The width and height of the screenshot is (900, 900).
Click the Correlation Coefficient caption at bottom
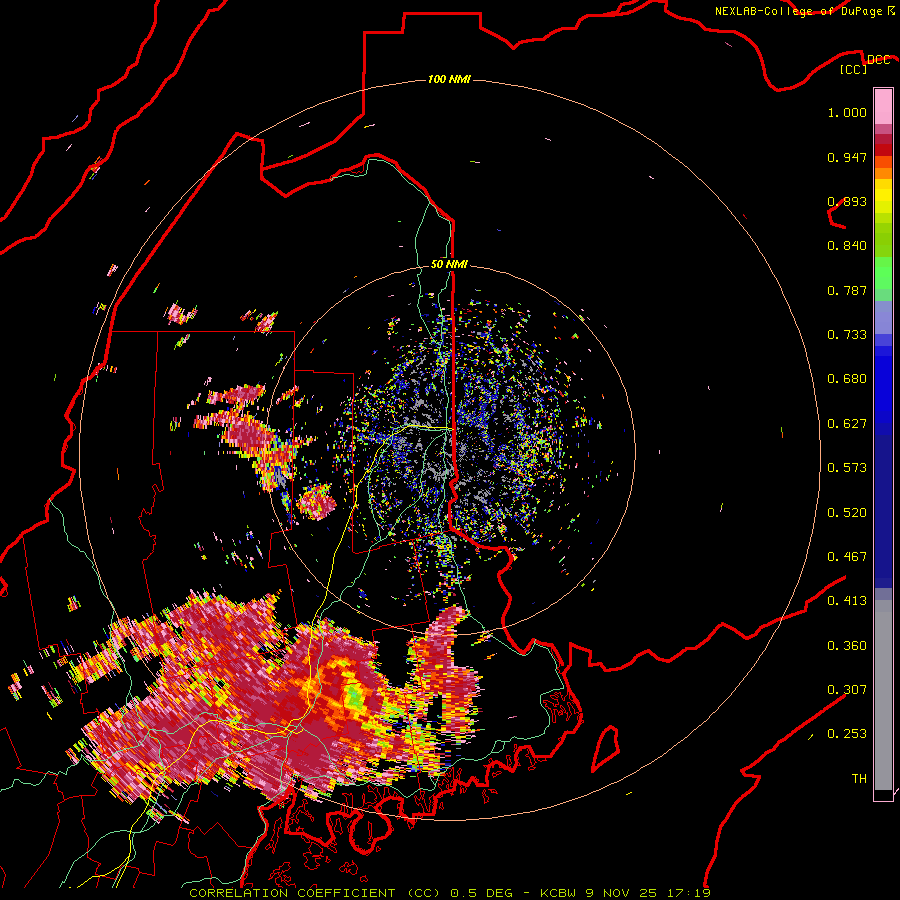pos(450,893)
